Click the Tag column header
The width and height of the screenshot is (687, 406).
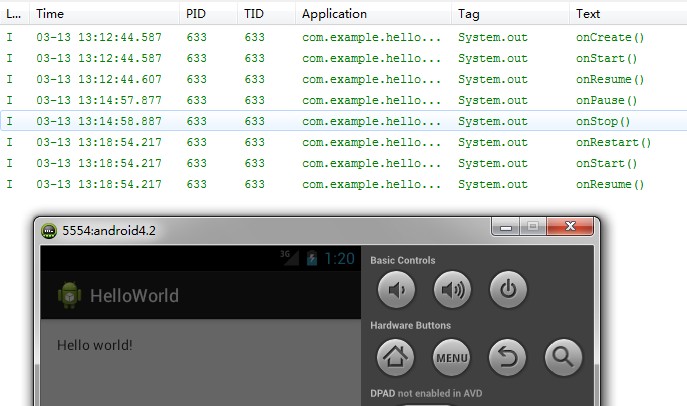pos(510,14)
